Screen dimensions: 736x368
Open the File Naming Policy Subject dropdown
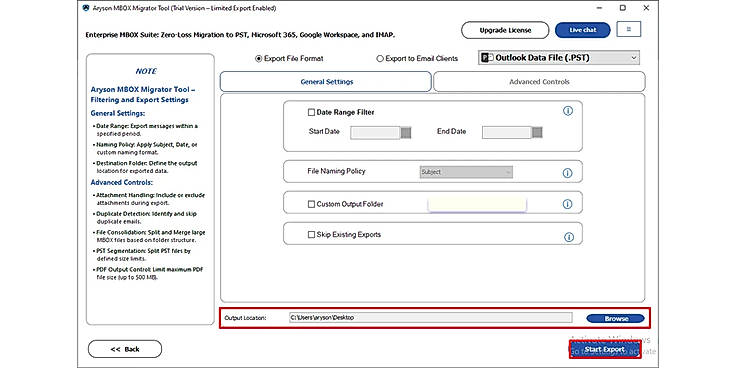coord(466,172)
